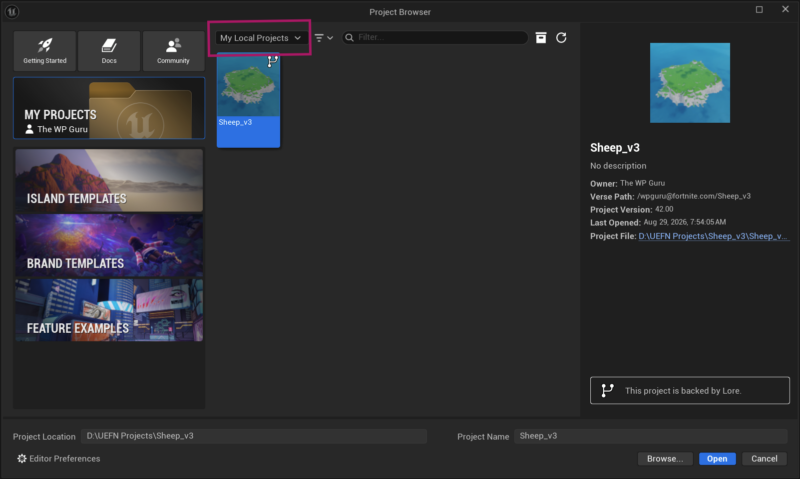Click the Lore branch icon in banner
Viewport: 800px width, 479px height.
(607, 390)
